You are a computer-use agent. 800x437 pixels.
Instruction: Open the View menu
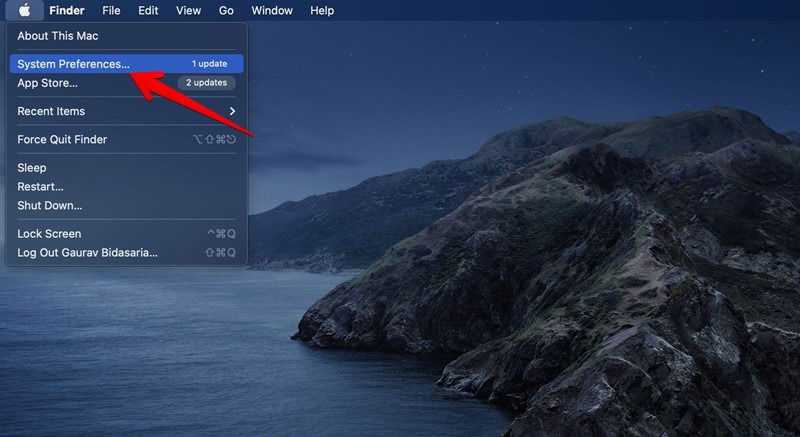click(x=188, y=10)
